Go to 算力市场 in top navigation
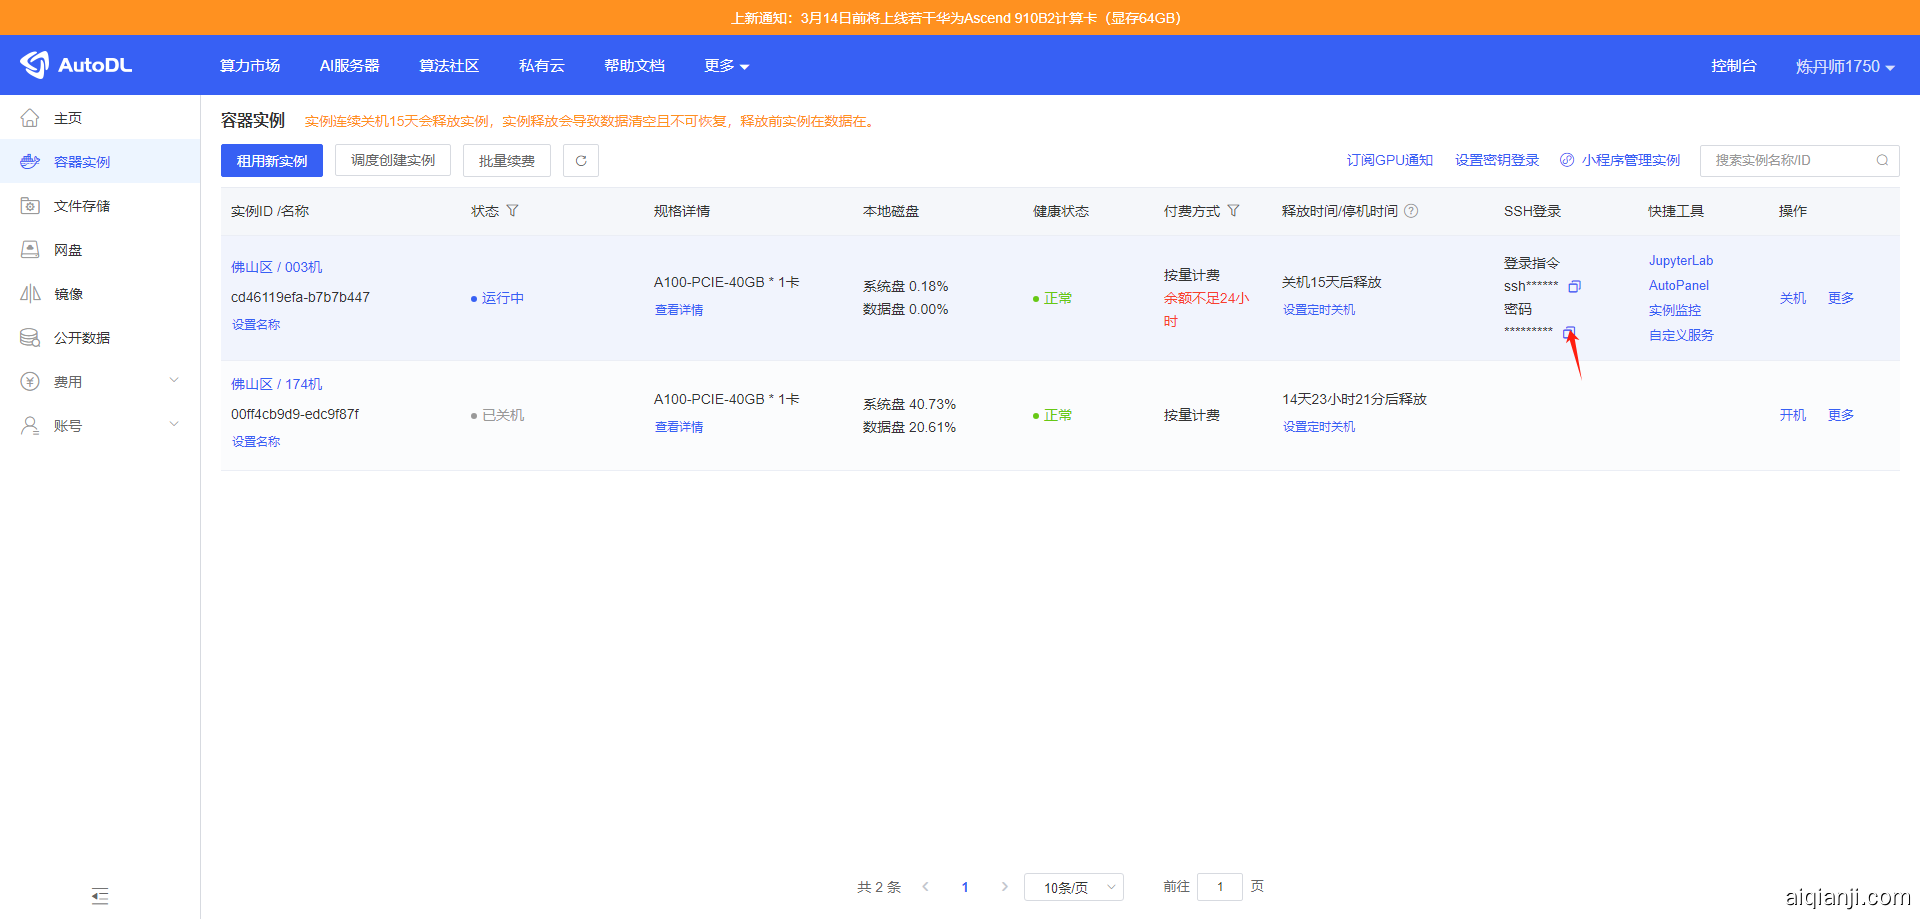Screen dimensions: 1920x919 250,66
